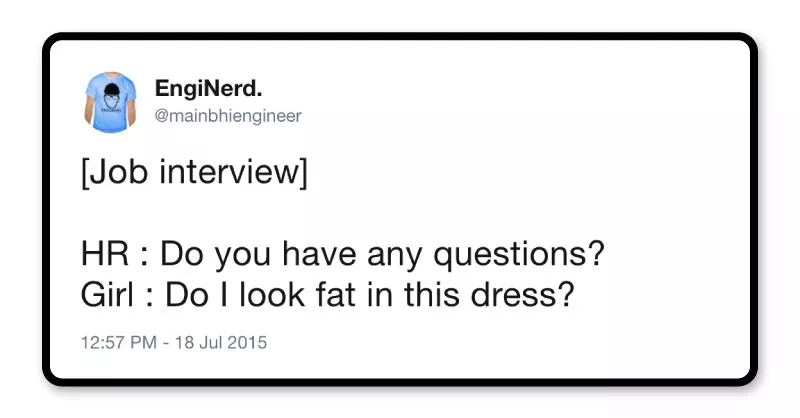Click the glasses face logo on avatar shirt
Image resolution: width=800 pixels, height=418 pixels.
coord(109,94)
